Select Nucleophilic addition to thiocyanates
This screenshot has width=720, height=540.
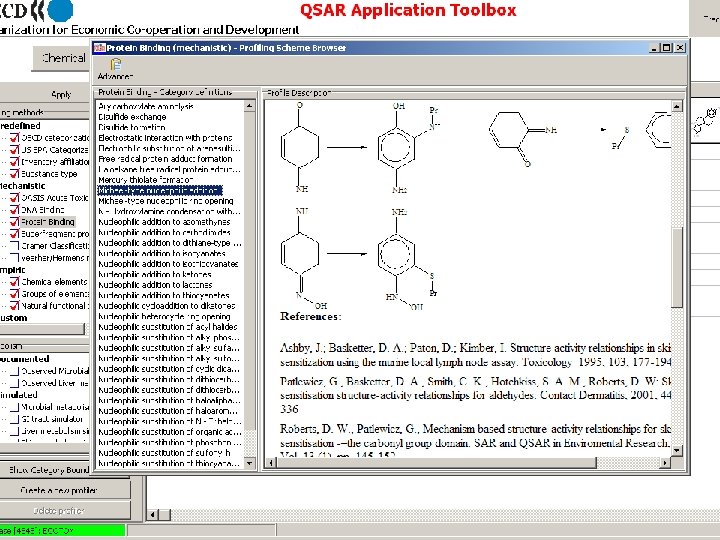(163, 295)
